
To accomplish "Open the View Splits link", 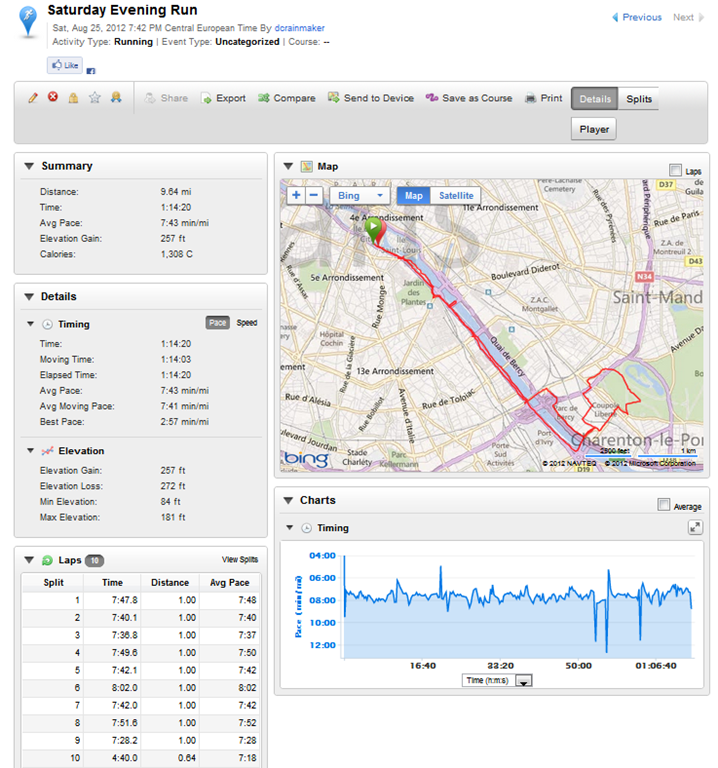I will 239,560.
